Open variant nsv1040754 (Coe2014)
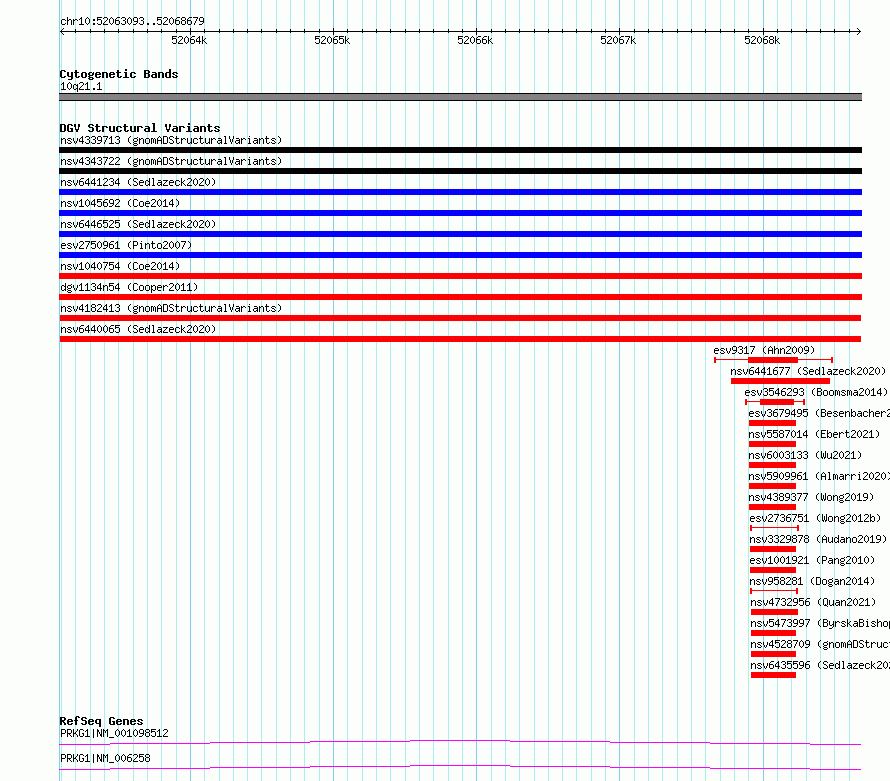The image size is (890, 781). click(x=120, y=266)
